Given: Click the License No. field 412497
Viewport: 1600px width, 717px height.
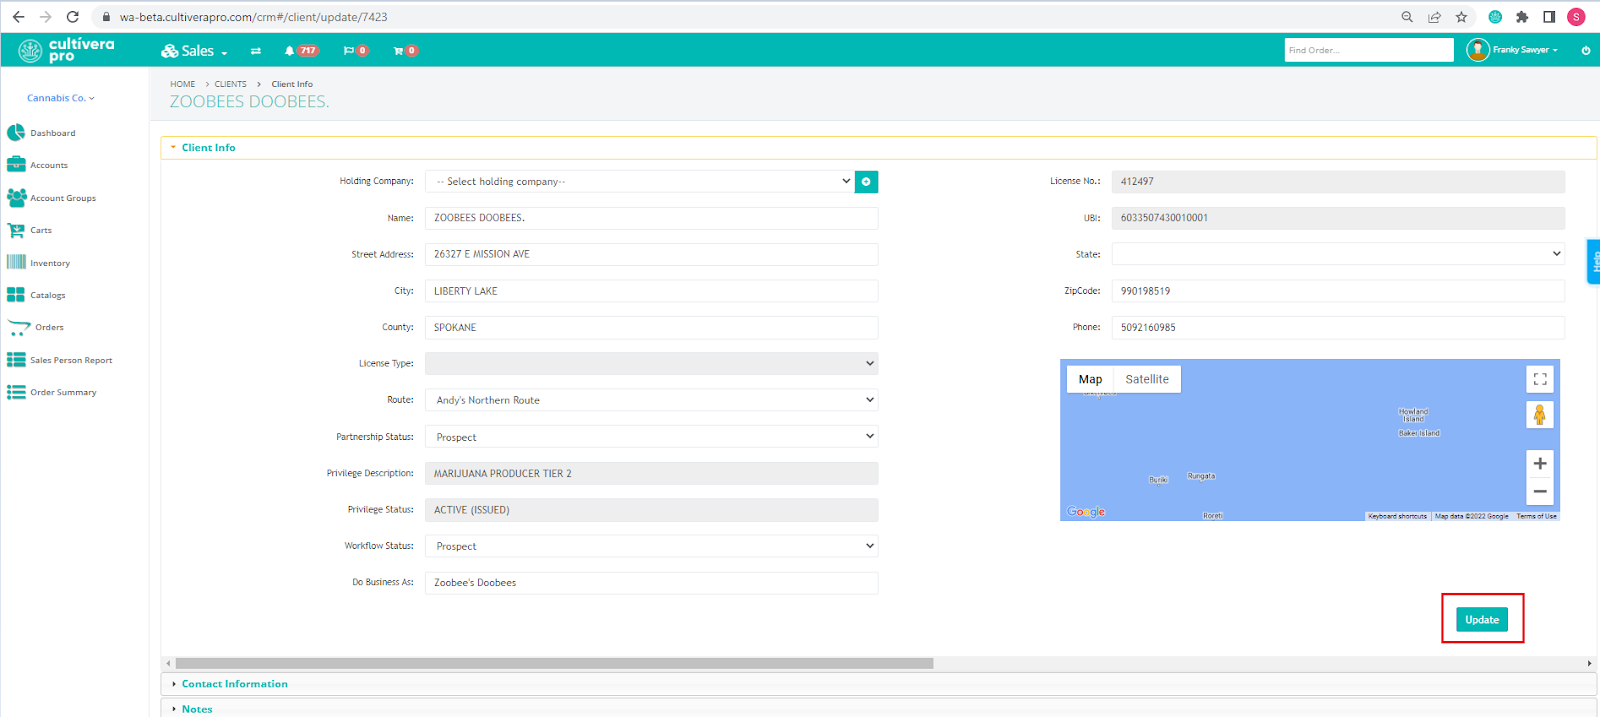Looking at the screenshot, I should (x=1338, y=181).
